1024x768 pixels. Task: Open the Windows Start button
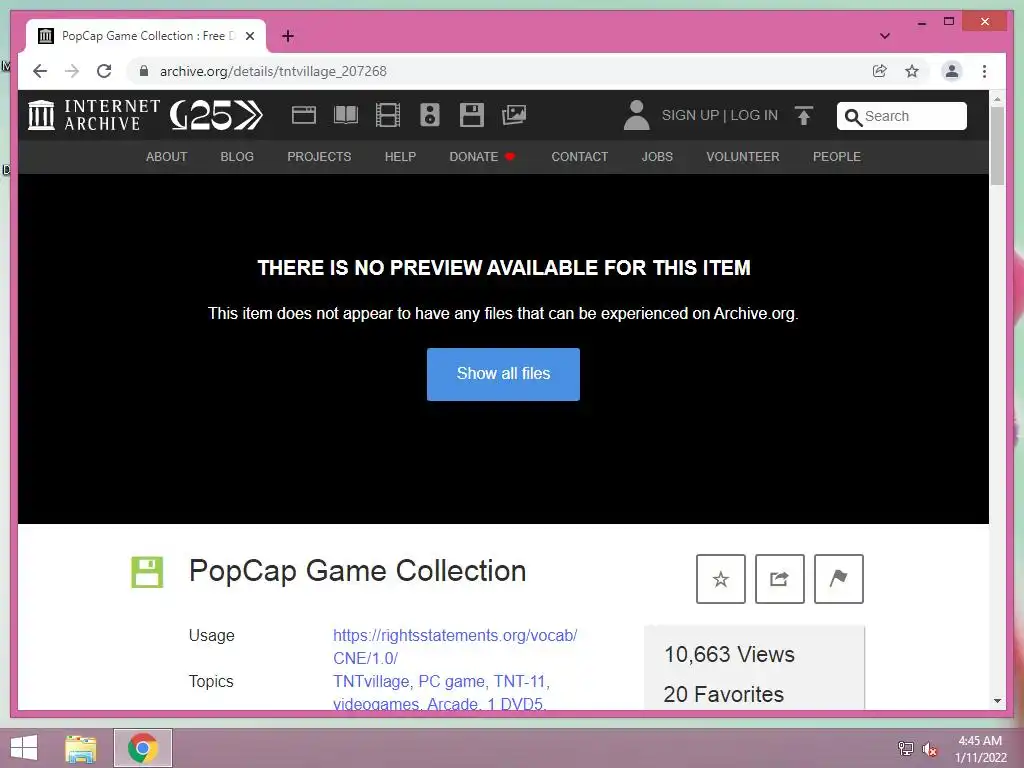[x=24, y=748]
